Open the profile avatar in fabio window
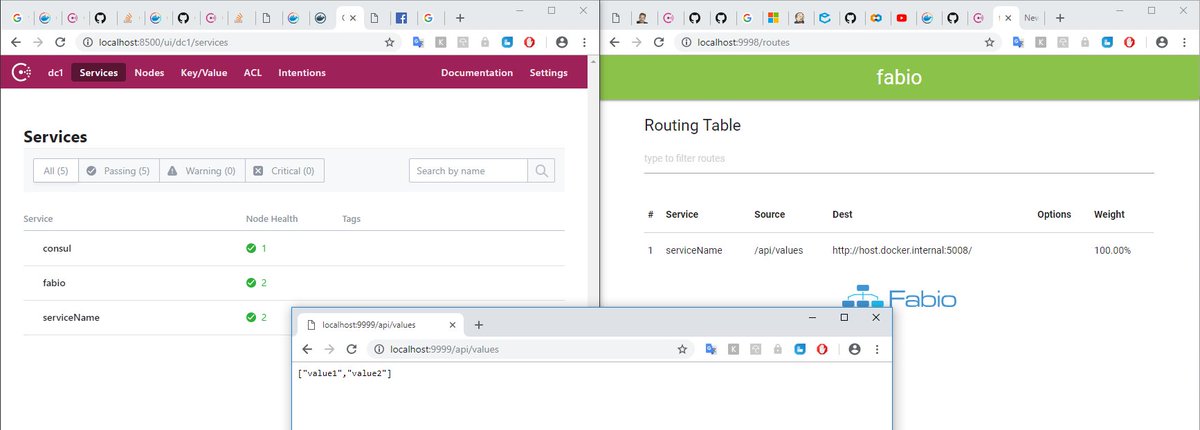 pos(1161,43)
